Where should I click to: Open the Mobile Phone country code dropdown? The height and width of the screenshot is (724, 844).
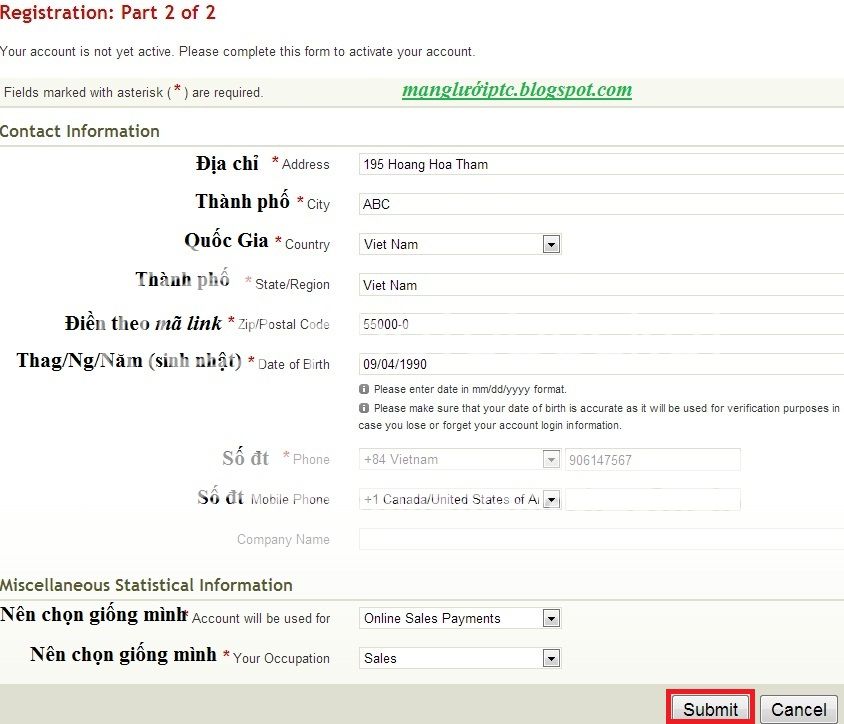tap(550, 500)
